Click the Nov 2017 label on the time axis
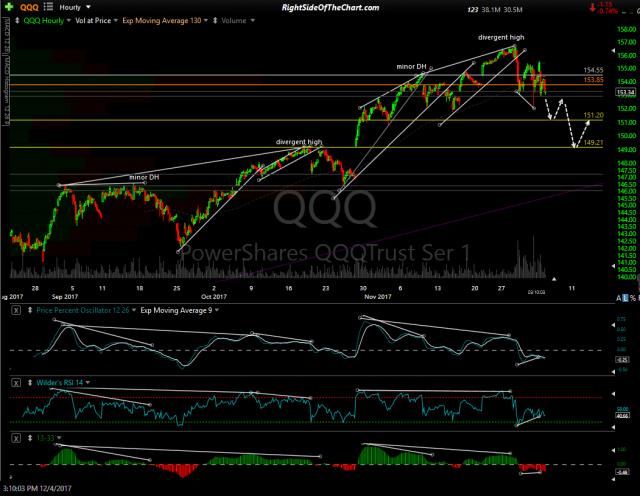Viewport: 640px width, 496px height. [x=378, y=297]
